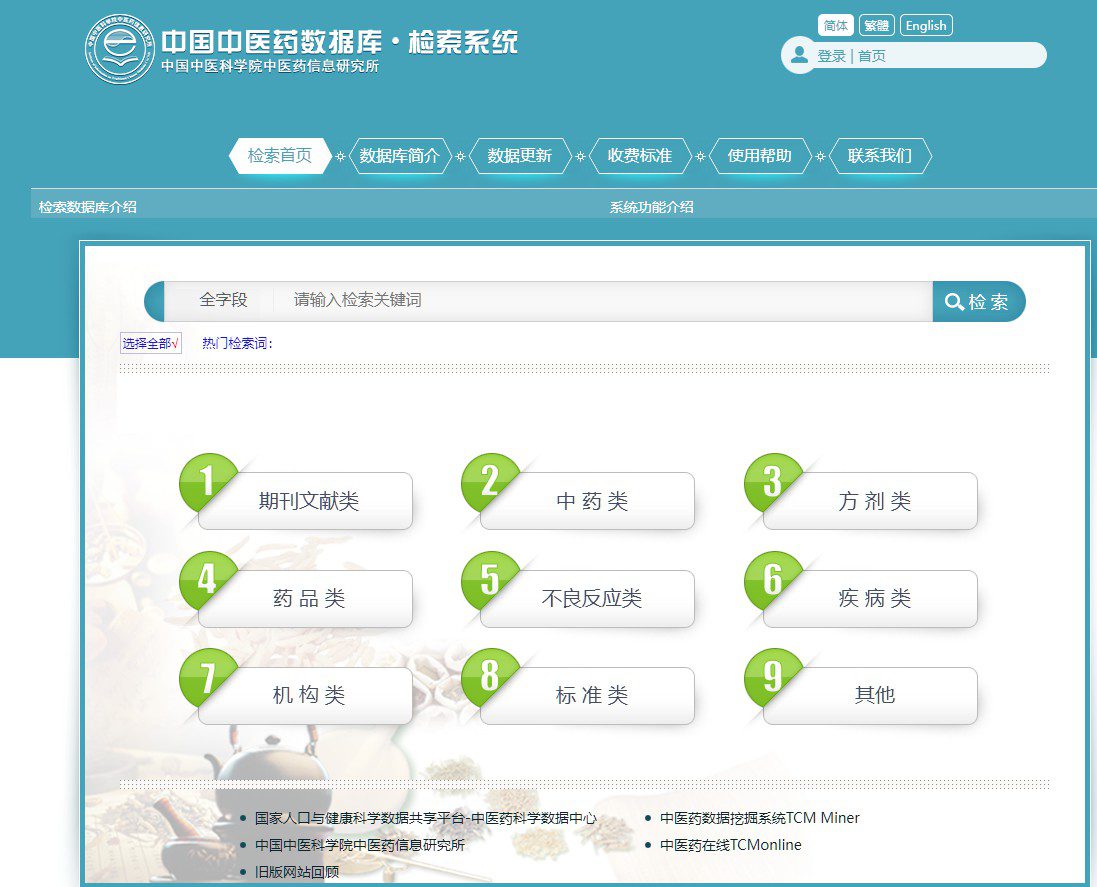The height and width of the screenshot is (887, 1097).
Task: Click the green number 2 badge
Action: click(489, 482)
